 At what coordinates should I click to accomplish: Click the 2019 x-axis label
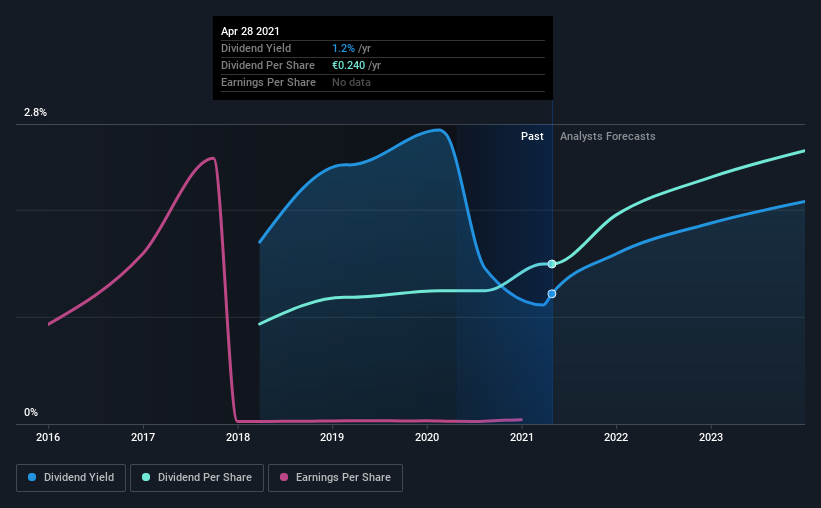point(332,437)
